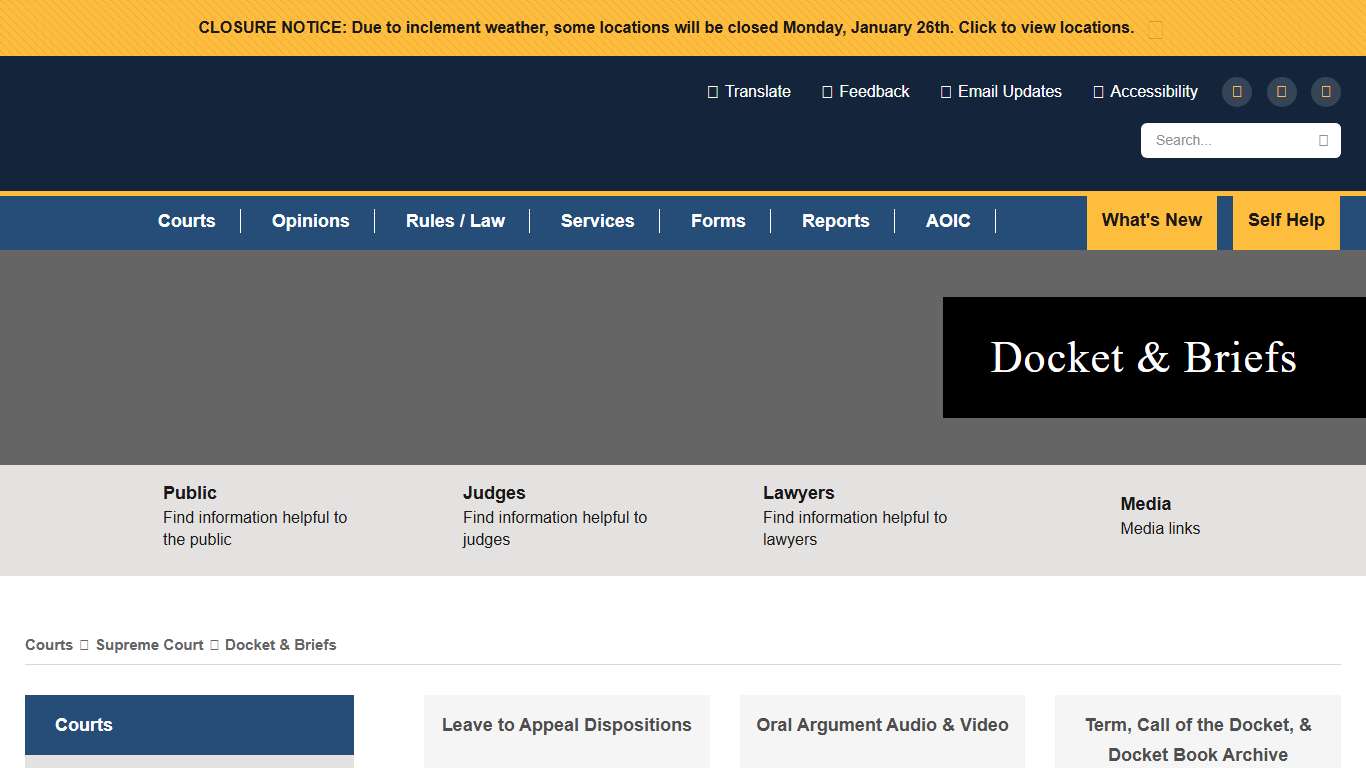Screen dimensions: 1366x768
Task: Dismiss the closure notice banner
Action: point(1155,28)
